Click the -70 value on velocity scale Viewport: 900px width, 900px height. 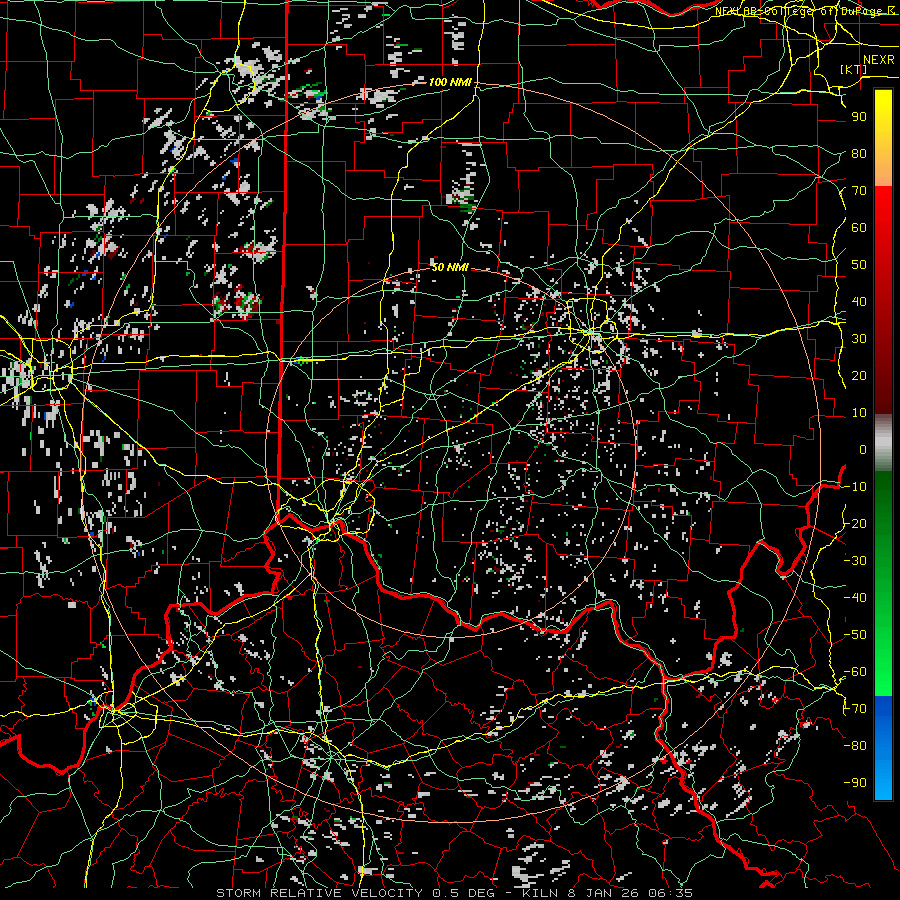(855, 709)
